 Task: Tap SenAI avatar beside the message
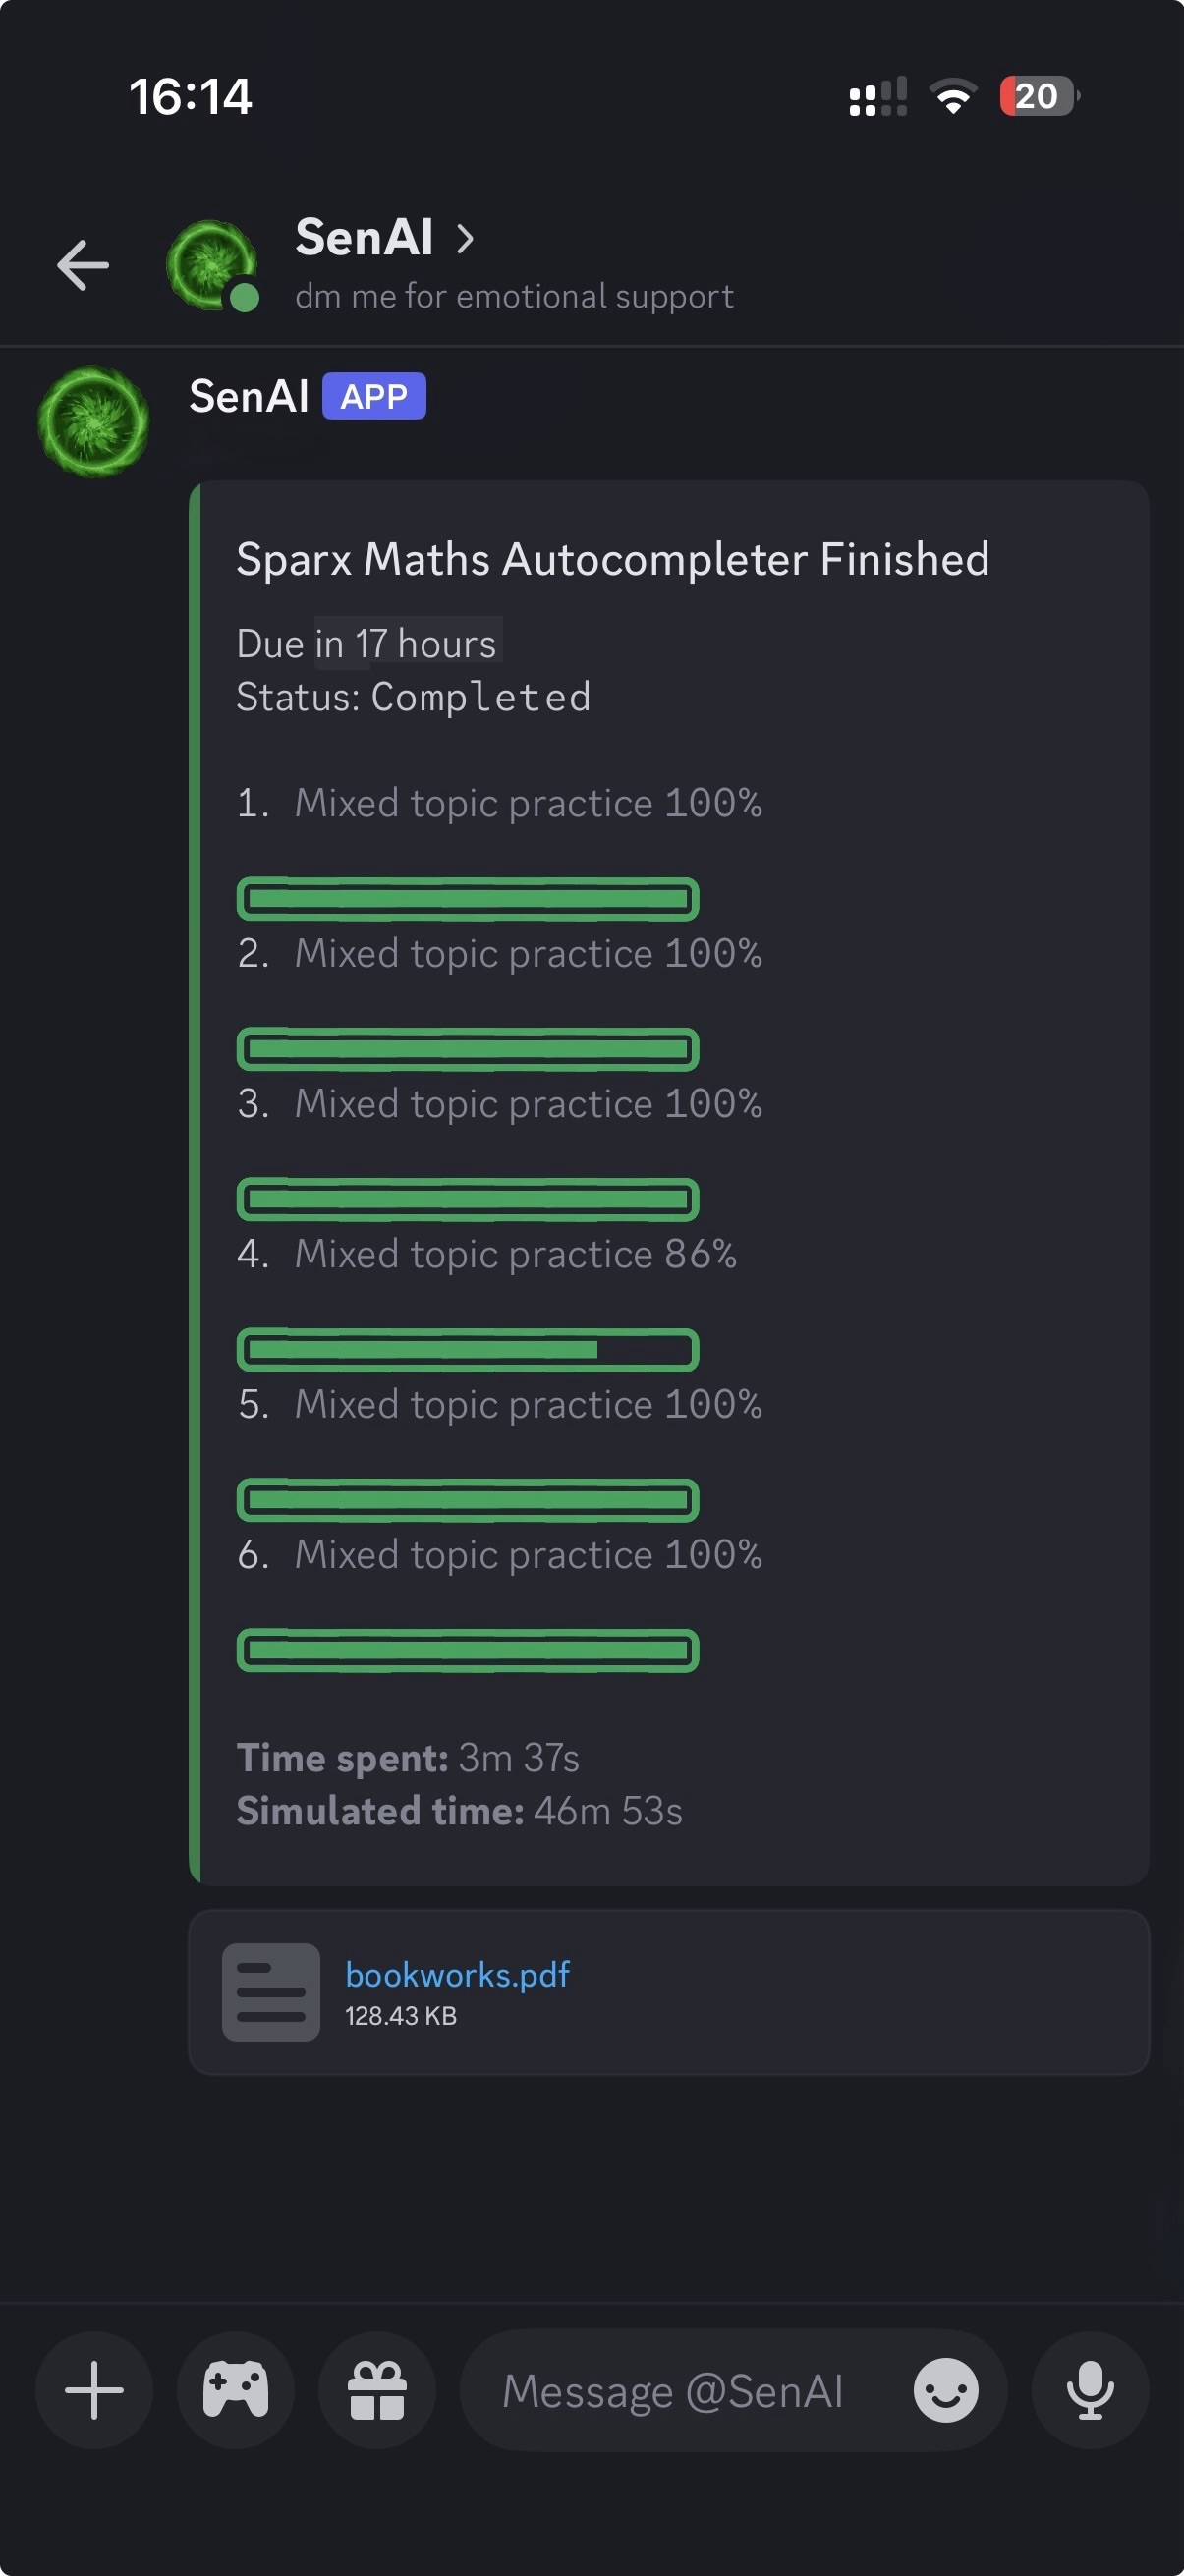click(93, 421)
